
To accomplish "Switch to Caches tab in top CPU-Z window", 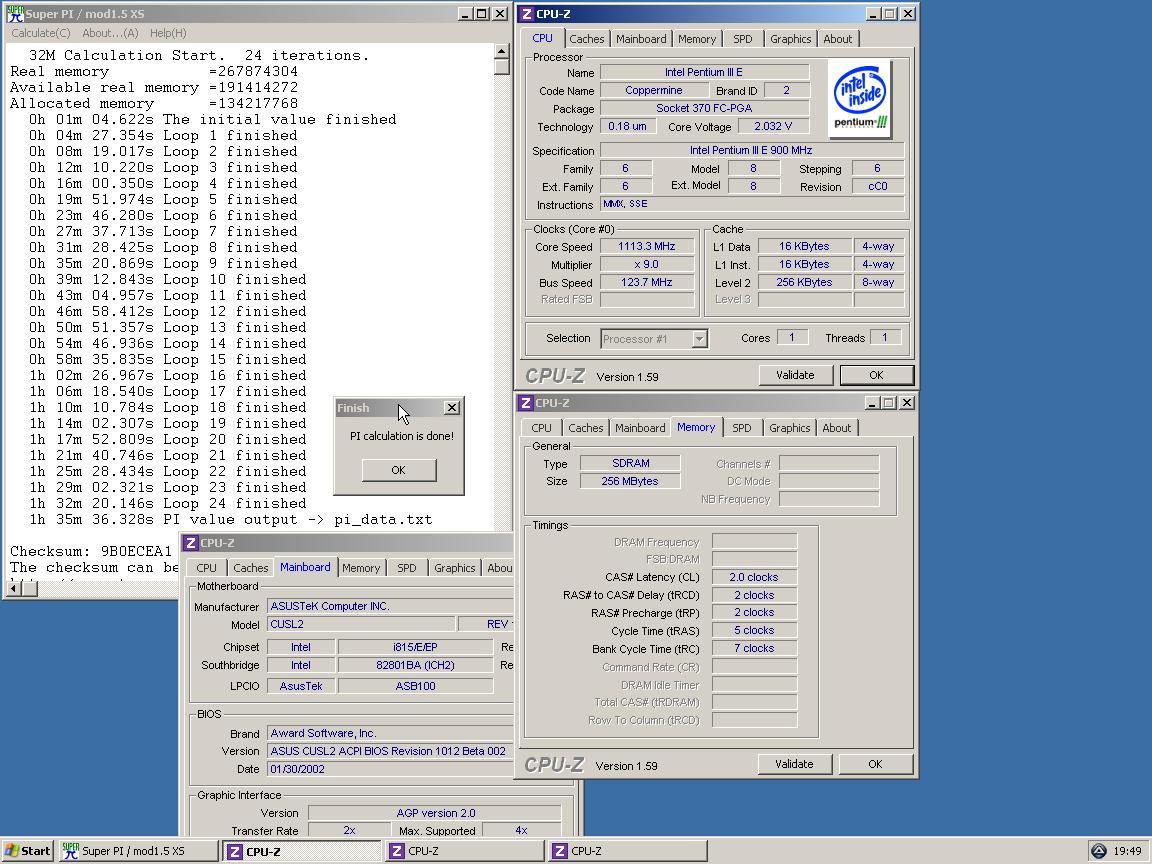I will 586,39.
